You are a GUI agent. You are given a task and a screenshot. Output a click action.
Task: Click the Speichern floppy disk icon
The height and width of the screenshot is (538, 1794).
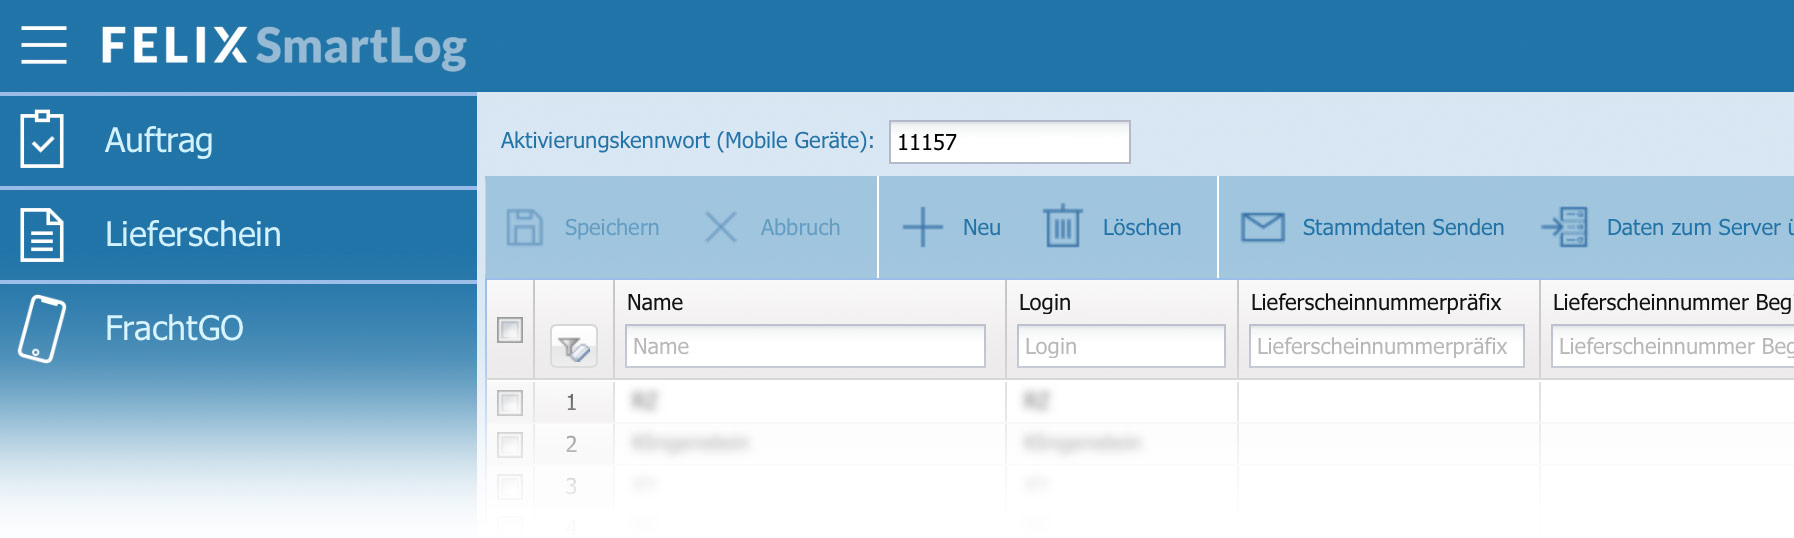524,228
